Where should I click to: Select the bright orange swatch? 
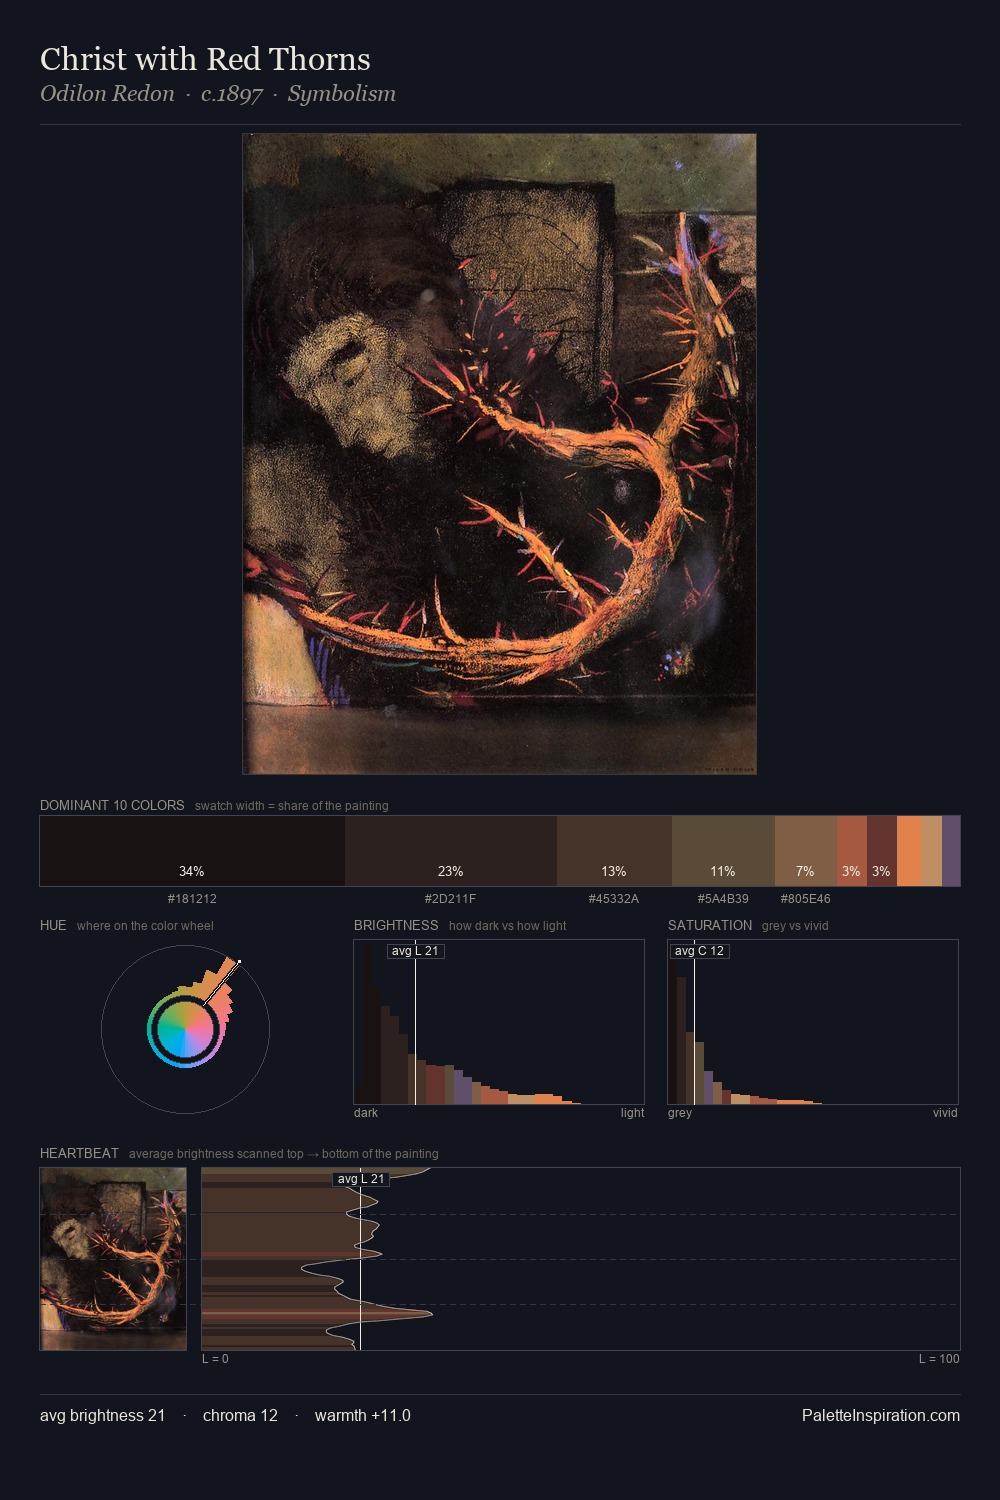[909, 851]
